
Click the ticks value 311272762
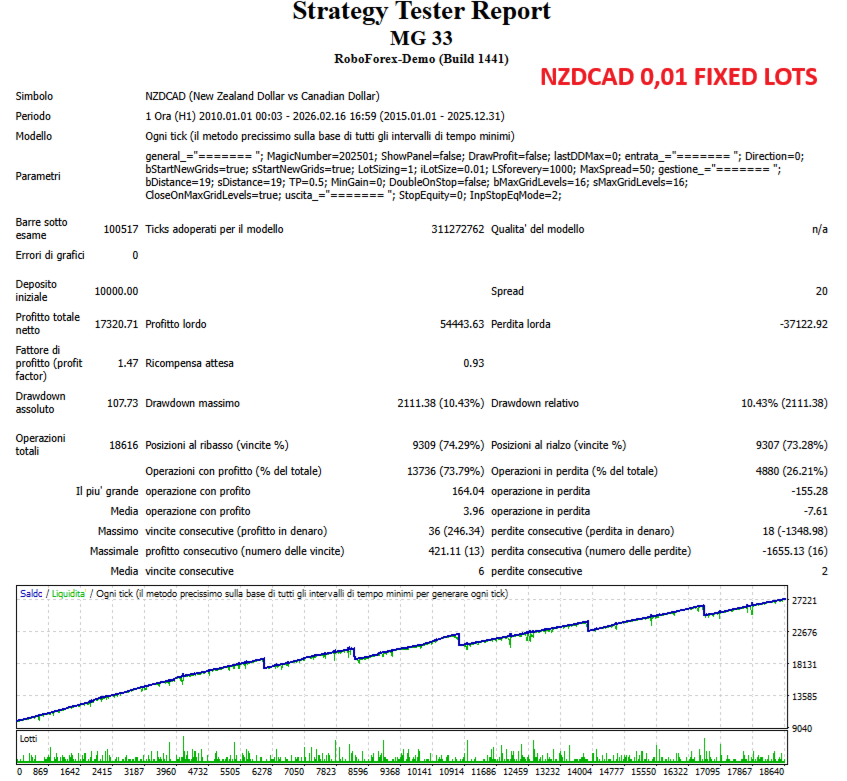(458, 229)
